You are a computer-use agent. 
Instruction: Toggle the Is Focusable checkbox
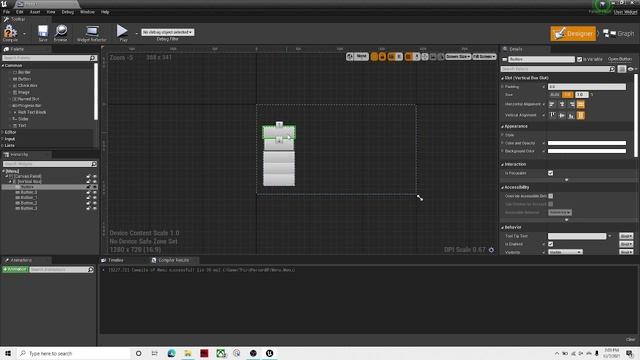click(551, 173)
